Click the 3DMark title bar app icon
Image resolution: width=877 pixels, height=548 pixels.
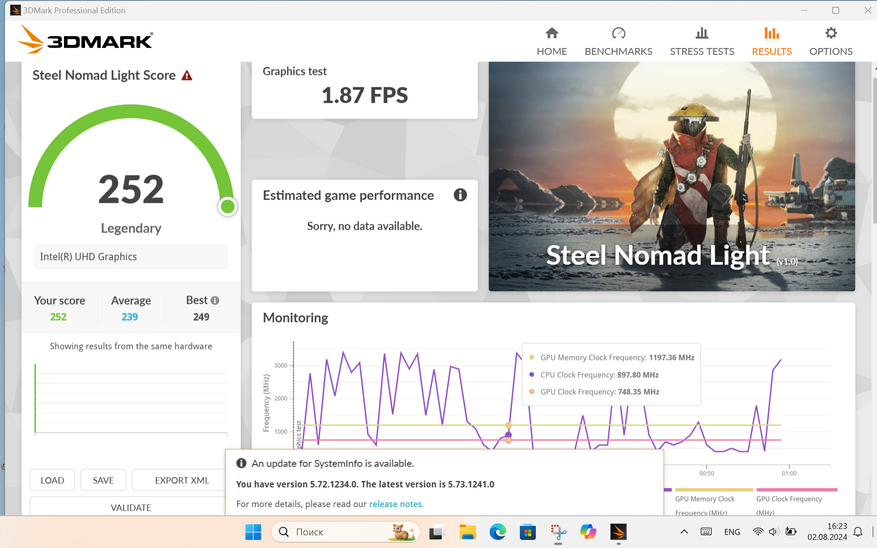[x=15, y=10]
